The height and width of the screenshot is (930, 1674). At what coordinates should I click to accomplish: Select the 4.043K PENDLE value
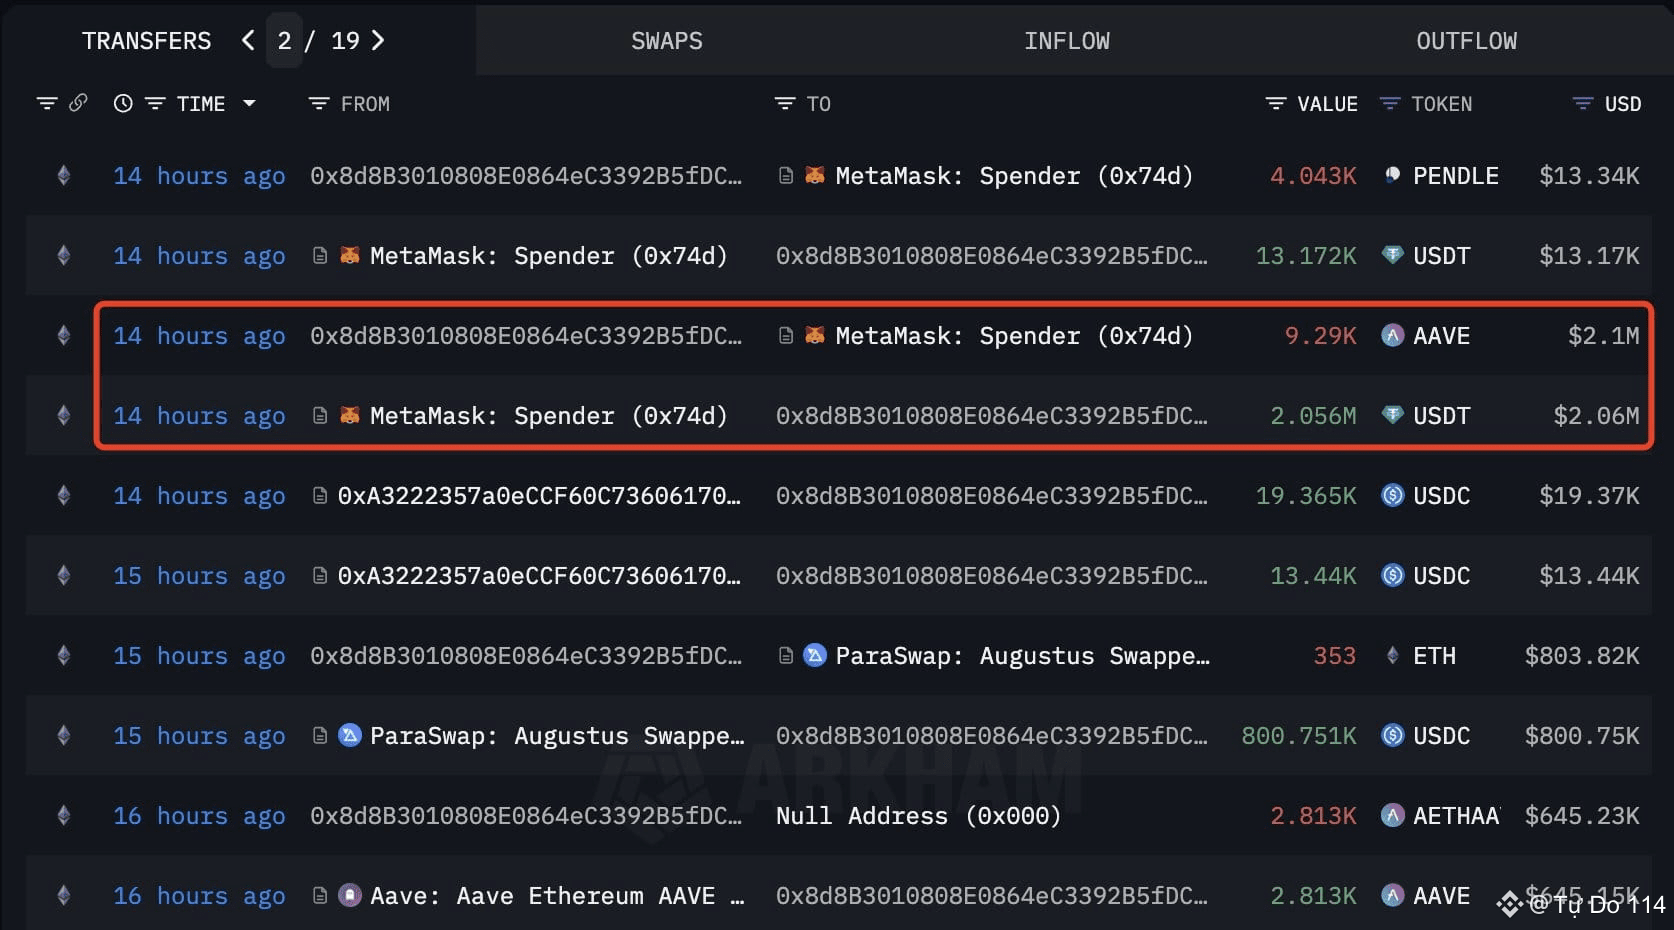pos(1313,176)
